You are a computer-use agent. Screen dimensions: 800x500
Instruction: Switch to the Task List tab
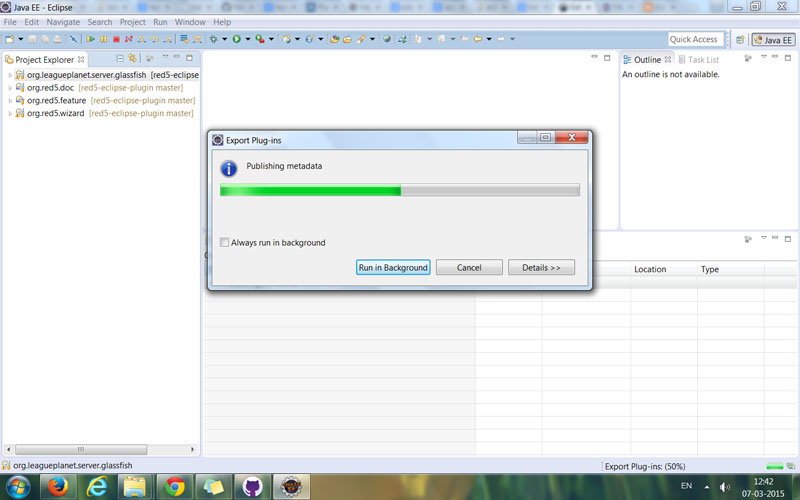pyautogui.click(x=703, y=60)
